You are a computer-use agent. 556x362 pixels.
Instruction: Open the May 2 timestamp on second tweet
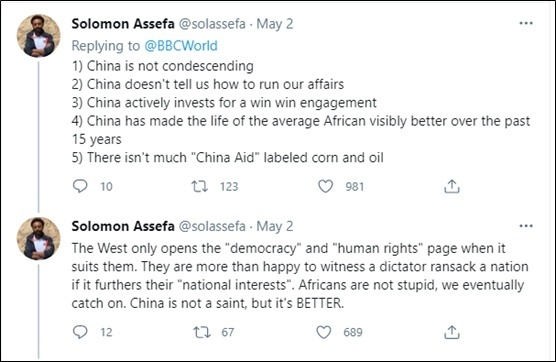coord(275,226)
